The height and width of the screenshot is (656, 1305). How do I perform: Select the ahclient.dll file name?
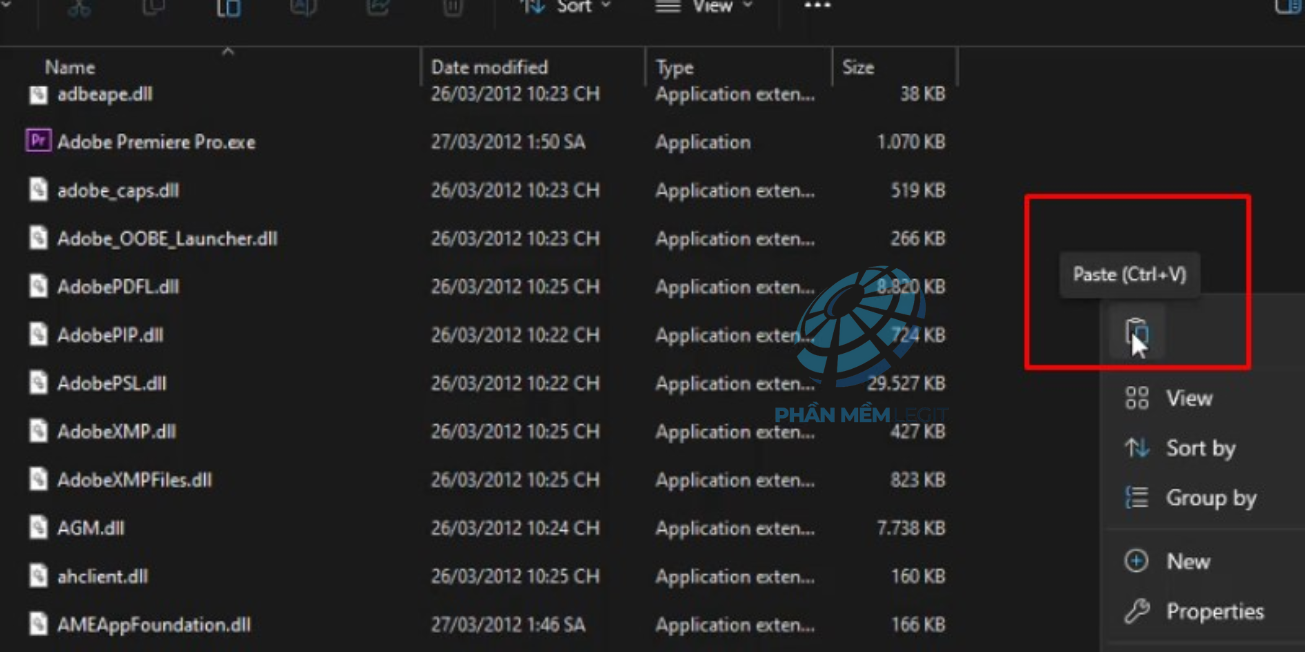click(103, 576)
